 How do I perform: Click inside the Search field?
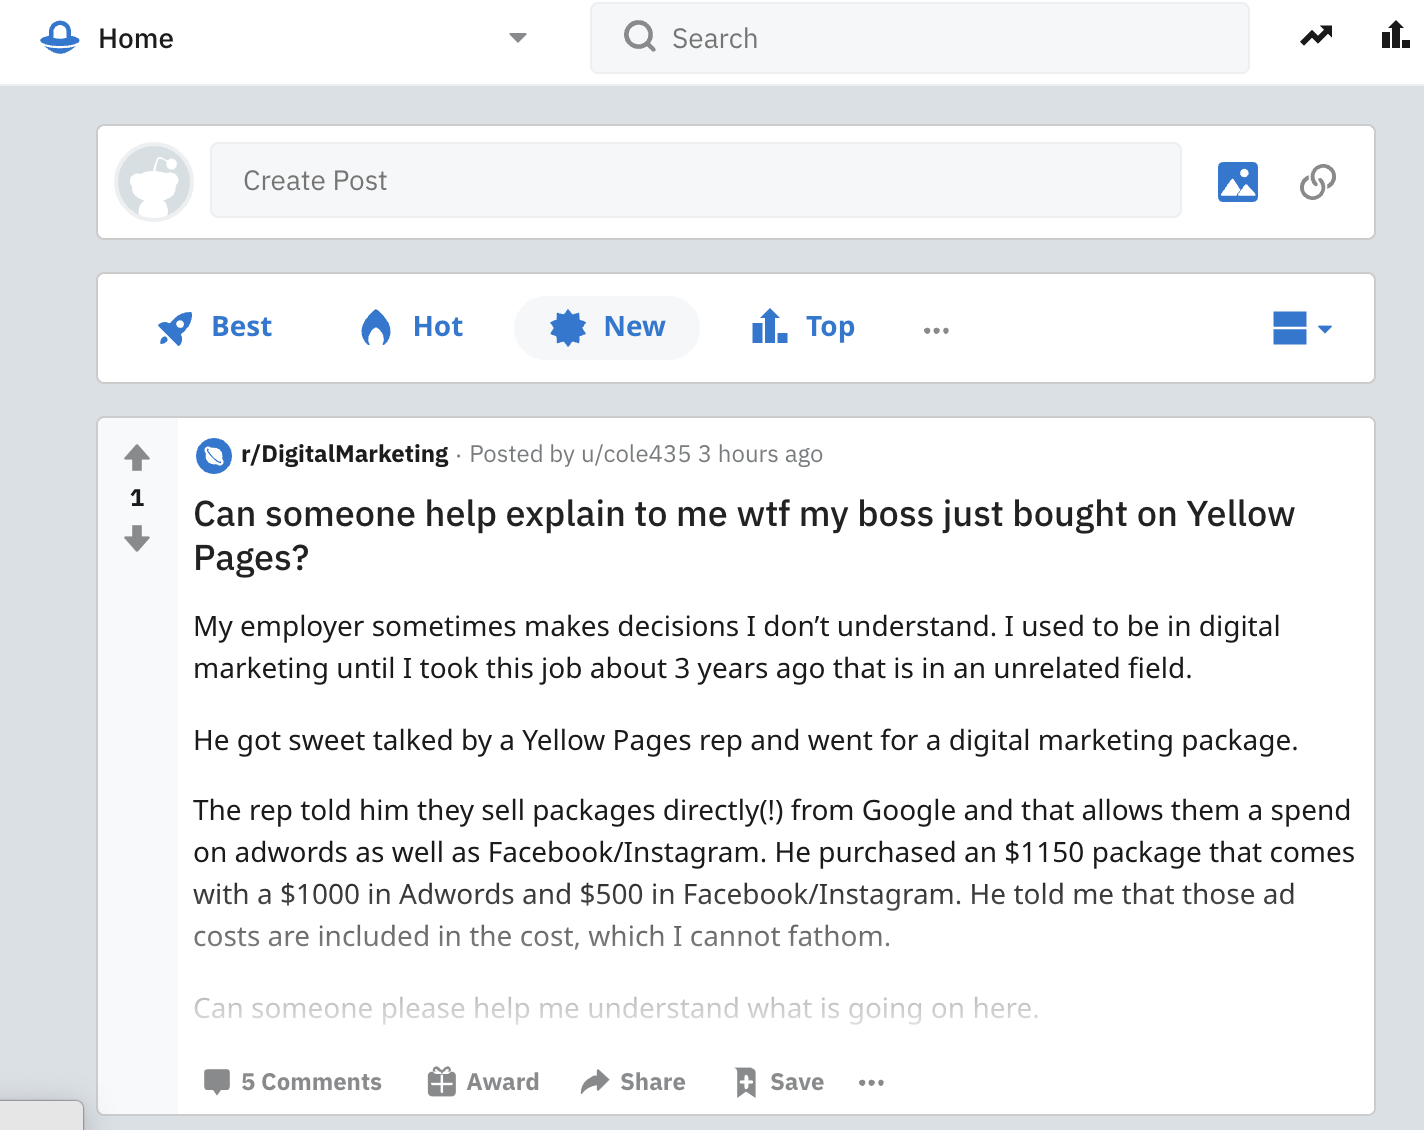[920, 37]
